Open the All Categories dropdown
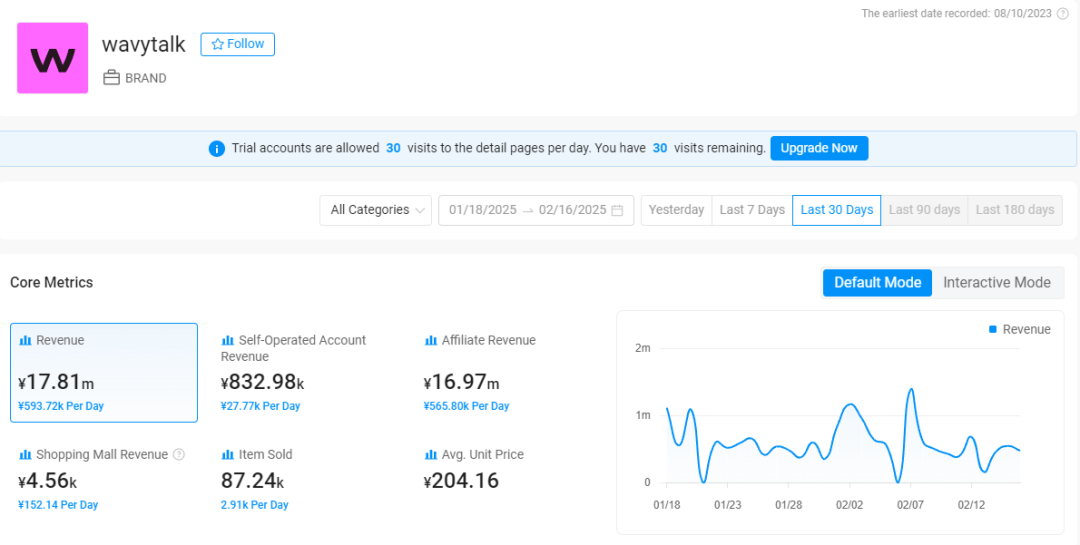 click(376, 210)
